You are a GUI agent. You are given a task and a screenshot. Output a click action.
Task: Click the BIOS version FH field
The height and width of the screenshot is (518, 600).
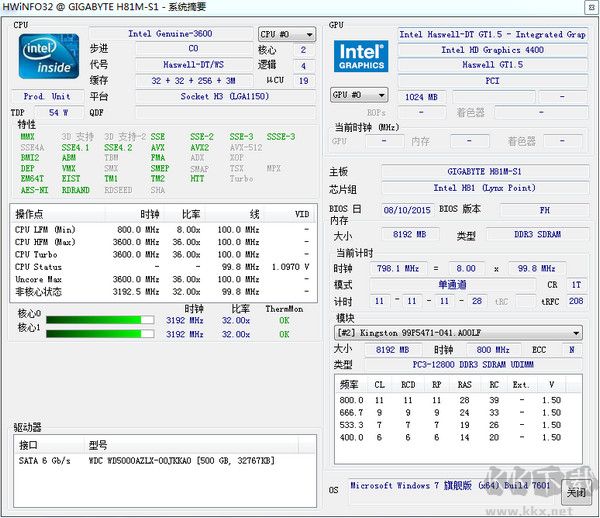click(x=545, y=210)
